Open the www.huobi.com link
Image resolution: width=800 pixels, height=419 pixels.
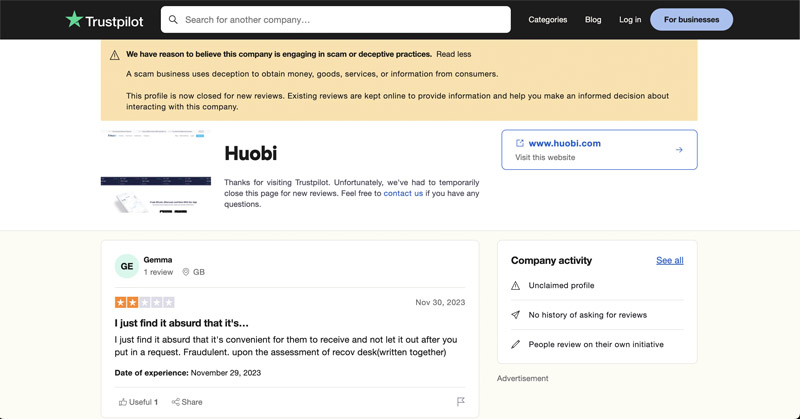tap(564, 143)
